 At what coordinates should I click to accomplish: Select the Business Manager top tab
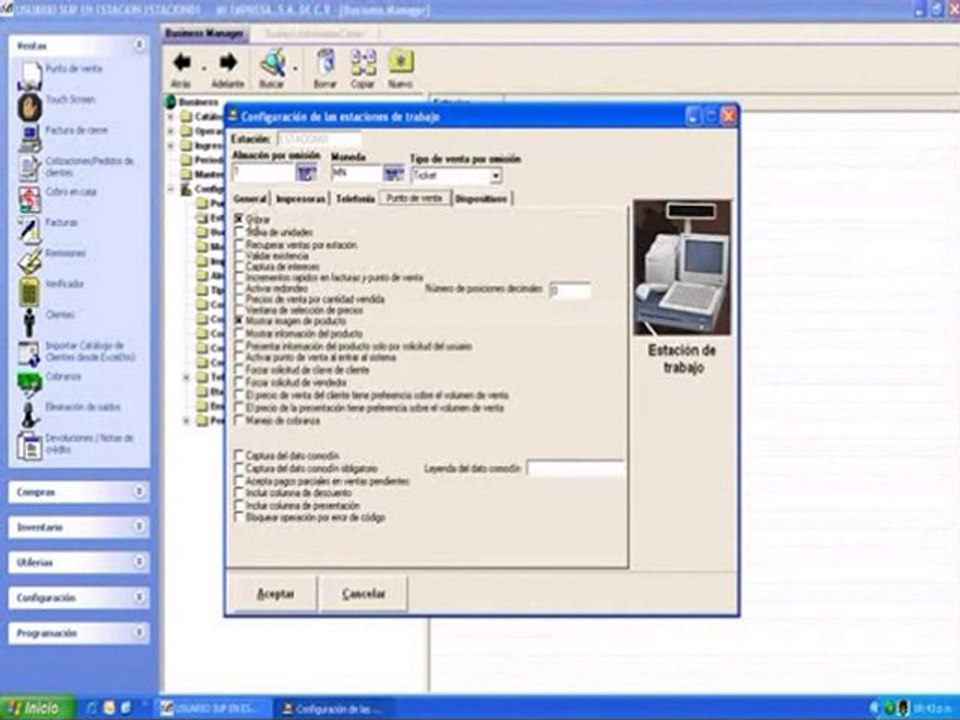(x=204, y=34)
